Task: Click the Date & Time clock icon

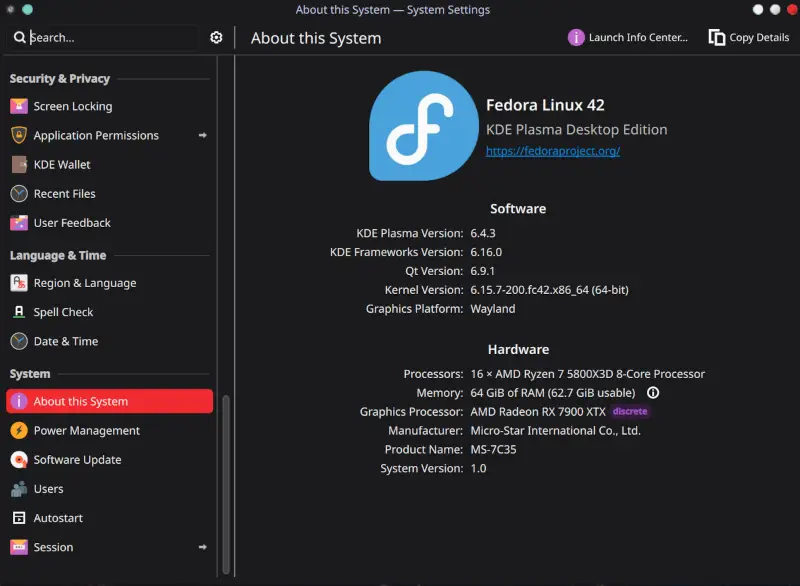Action: tap(19, 341)
